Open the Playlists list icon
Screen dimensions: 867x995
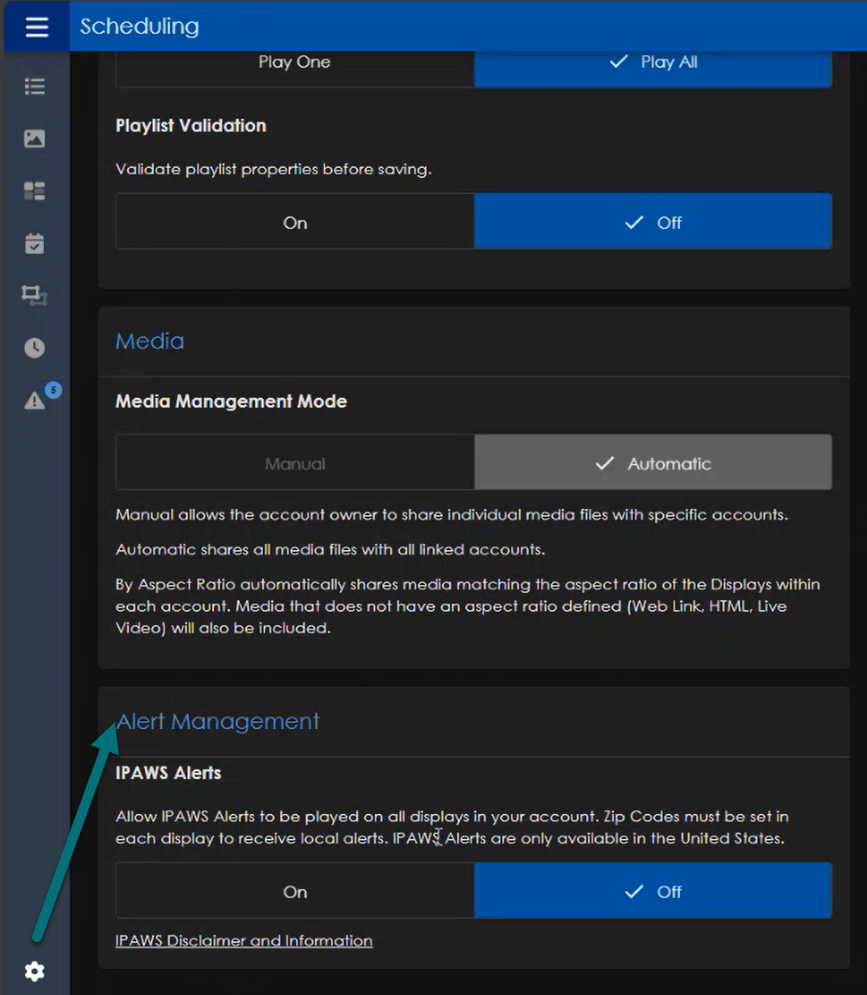34,87
